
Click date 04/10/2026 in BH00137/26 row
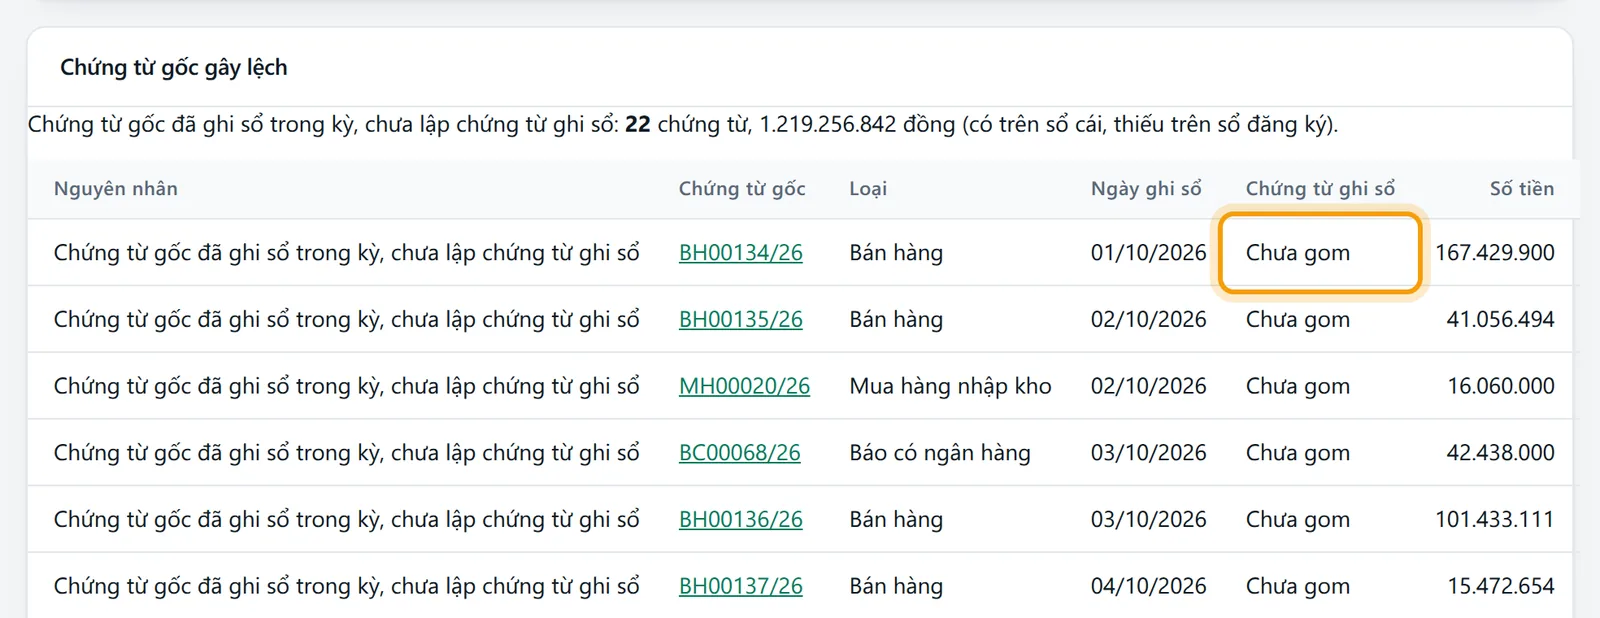1149,586
